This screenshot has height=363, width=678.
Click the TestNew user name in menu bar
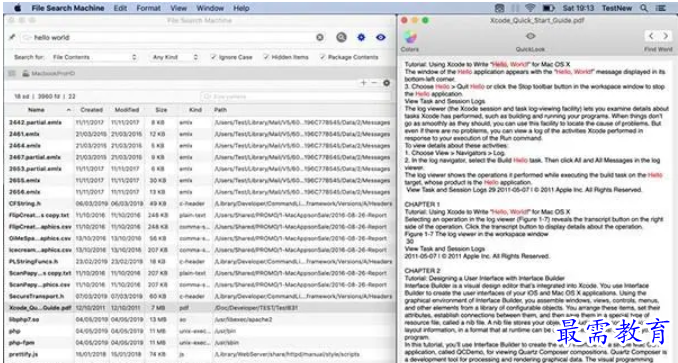(x=617, y=8)
